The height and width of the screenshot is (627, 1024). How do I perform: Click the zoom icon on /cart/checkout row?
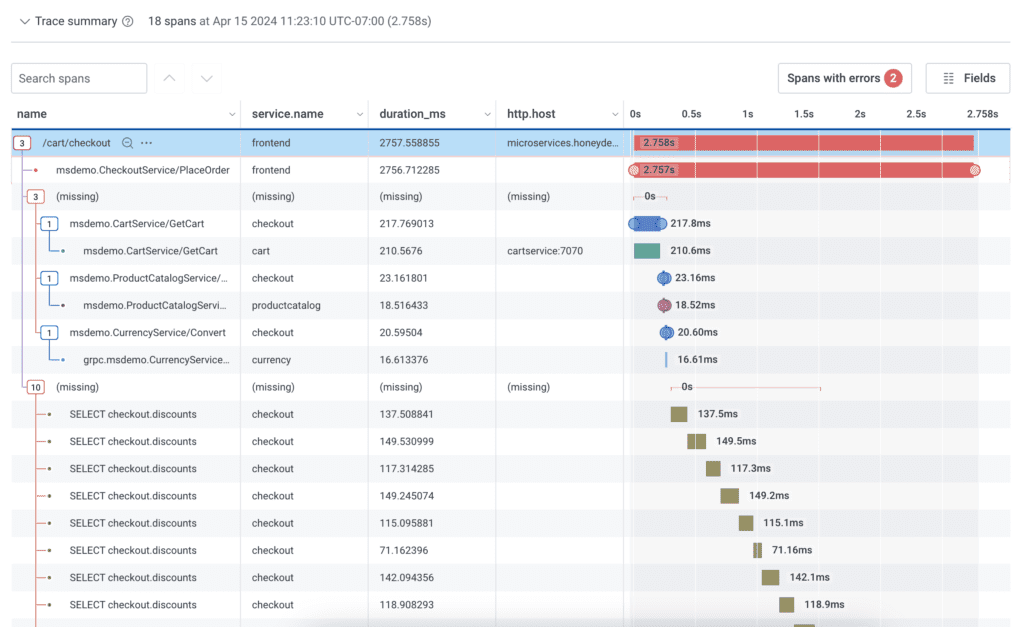(127, 143)
